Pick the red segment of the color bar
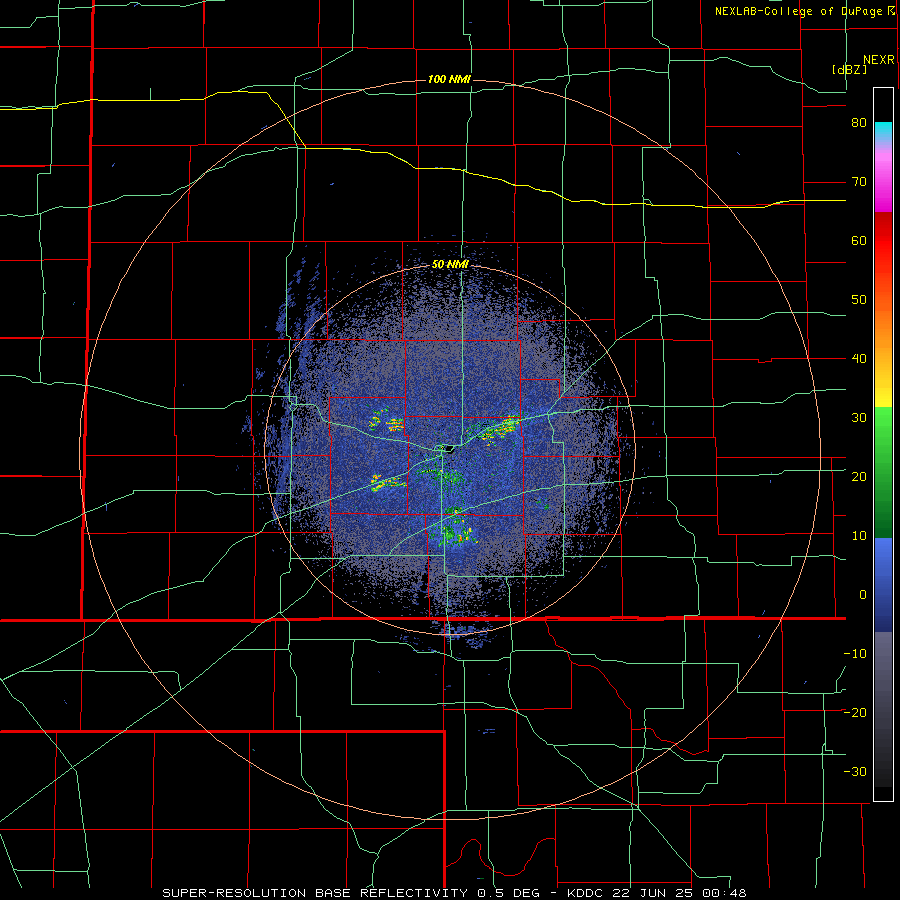The height and width of the screenshot is (900, 900). coord(883,241)
